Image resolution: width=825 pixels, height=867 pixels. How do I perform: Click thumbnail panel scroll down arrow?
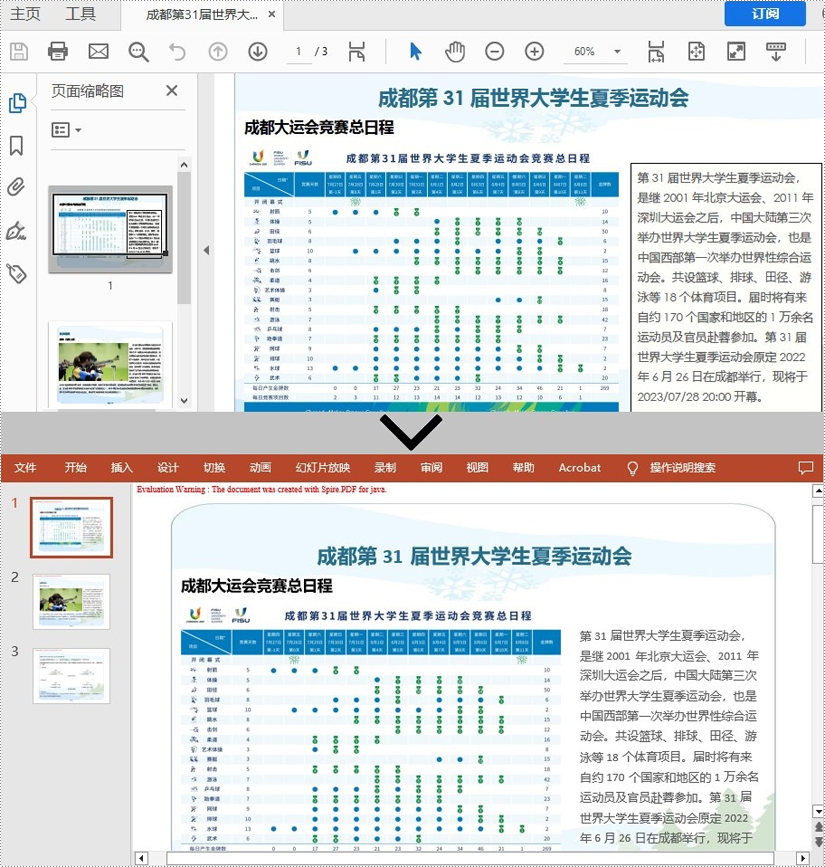coord(184,400)
